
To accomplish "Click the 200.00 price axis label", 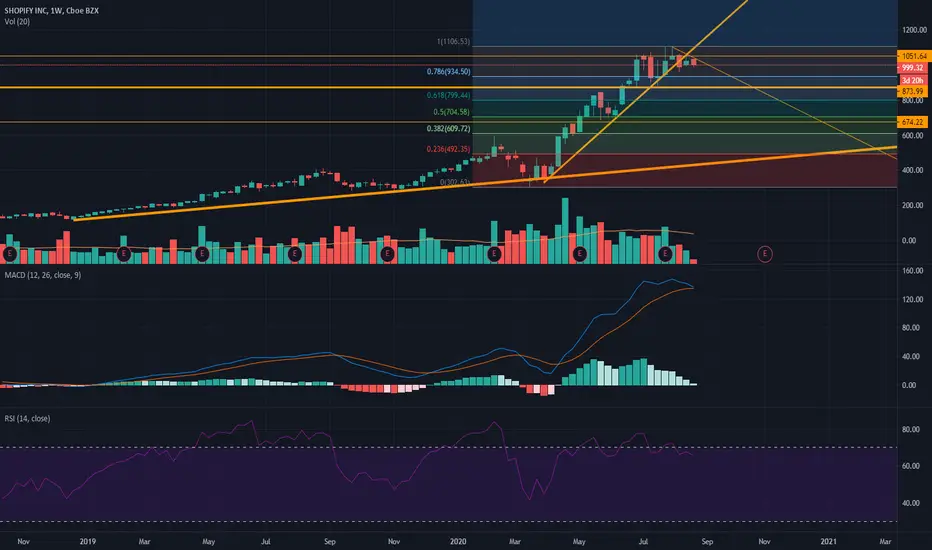I will pyautogui.click(x=914, y=206).
